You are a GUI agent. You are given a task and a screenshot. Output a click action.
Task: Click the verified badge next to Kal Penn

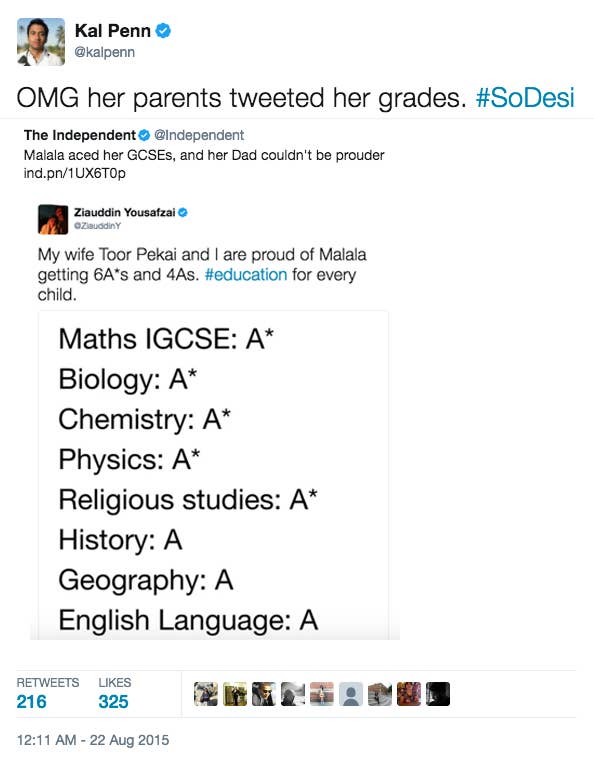click(x=163, y=31)
